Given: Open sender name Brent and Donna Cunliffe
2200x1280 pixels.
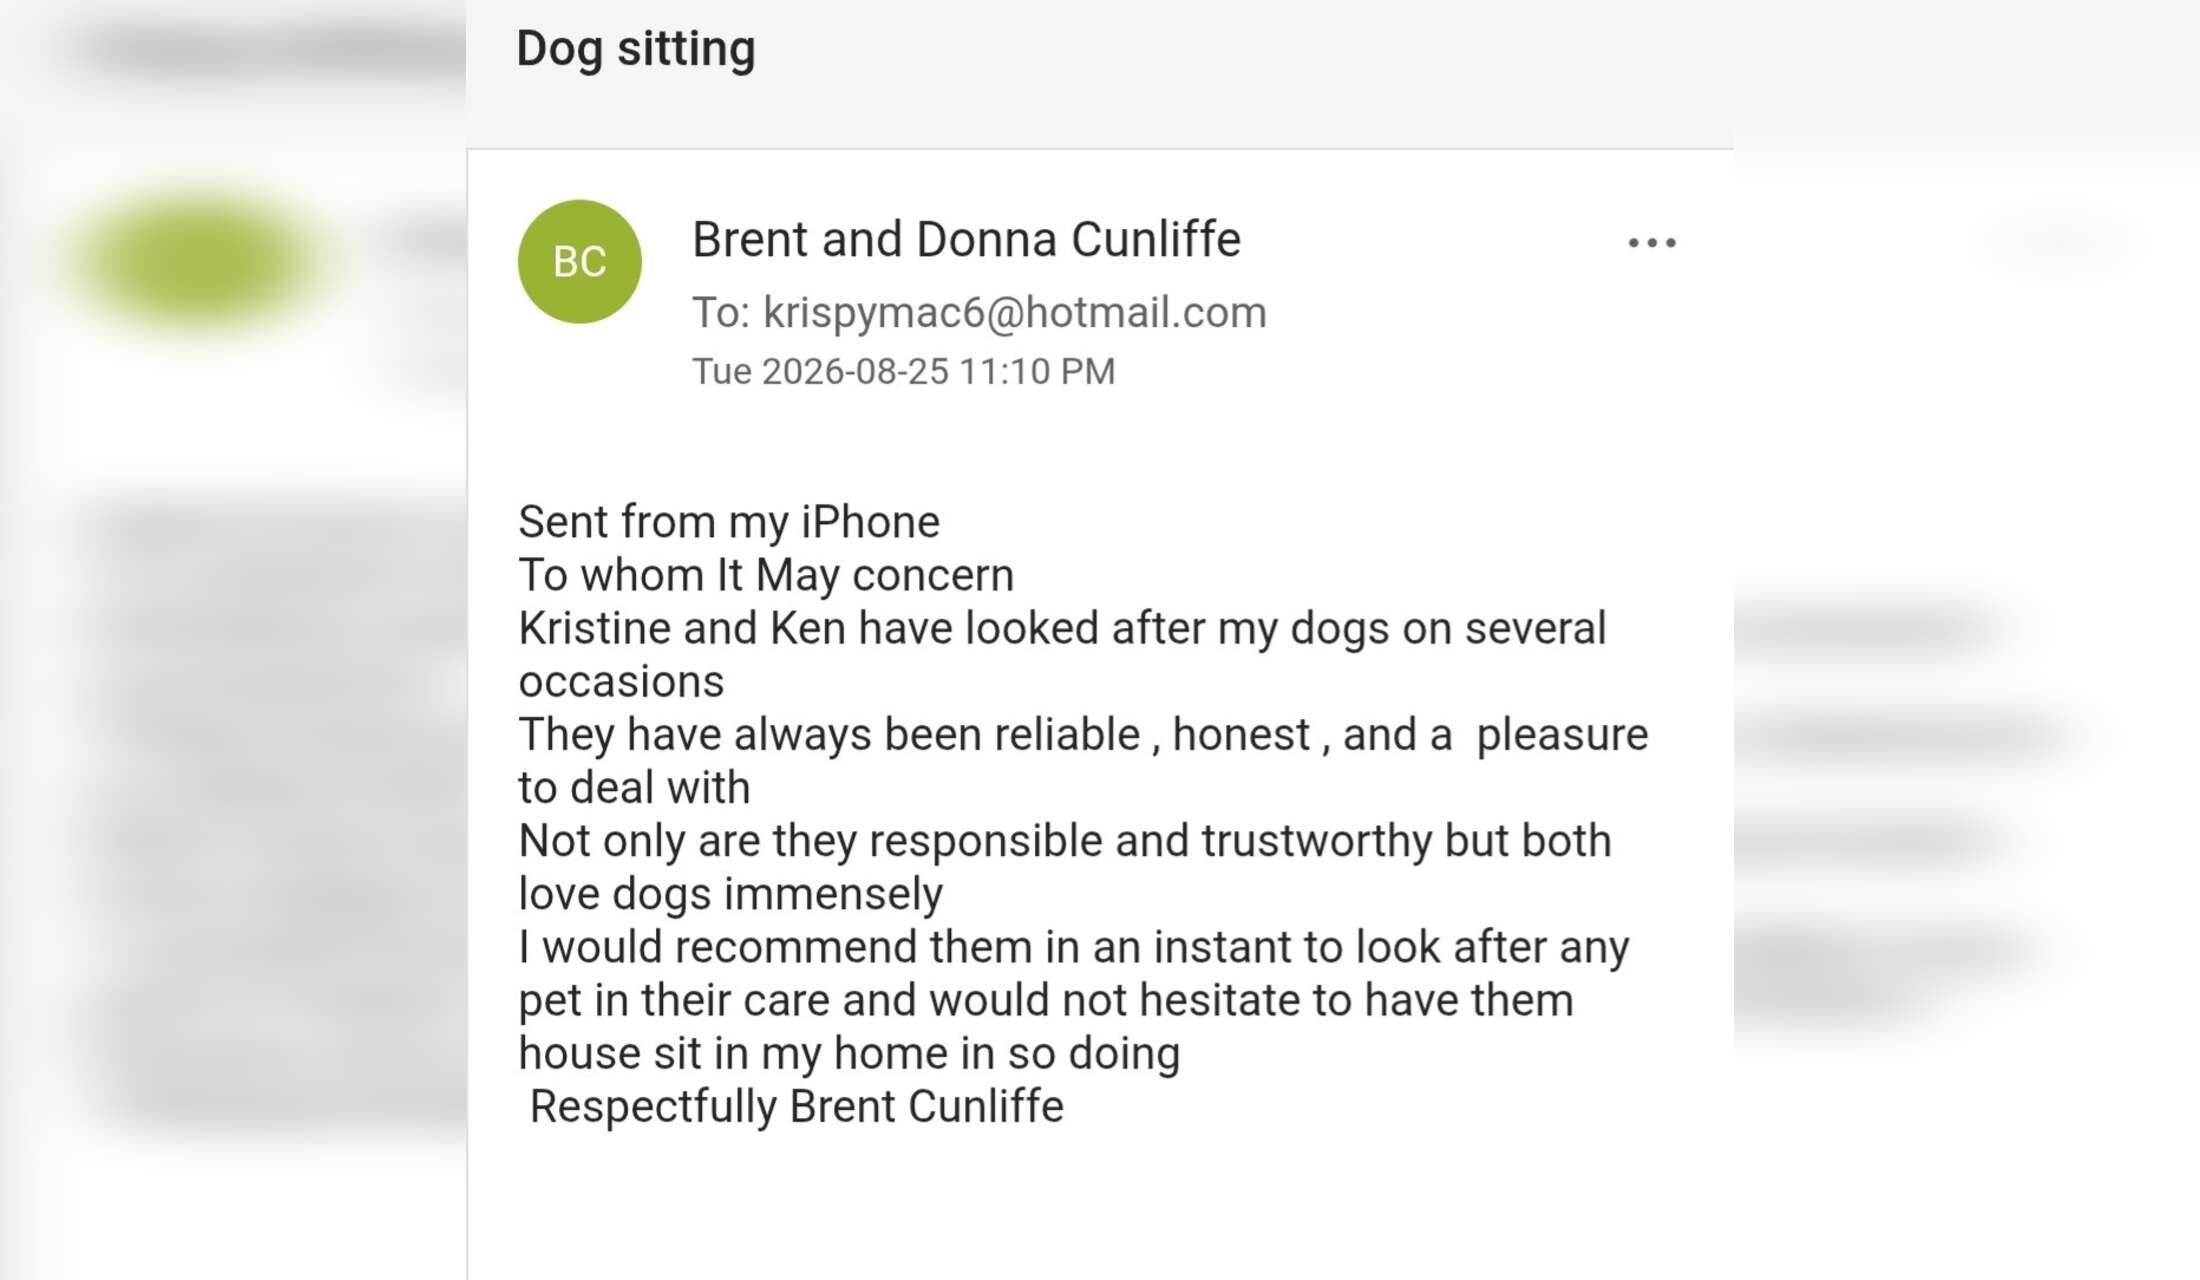Looking at the screenshot, I should [966, 240].
